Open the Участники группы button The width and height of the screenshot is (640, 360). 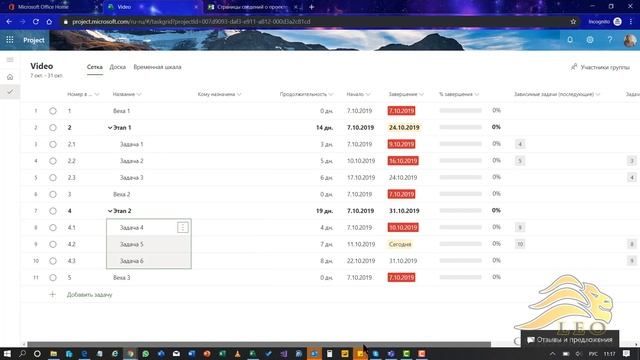[x=600, y=67]
